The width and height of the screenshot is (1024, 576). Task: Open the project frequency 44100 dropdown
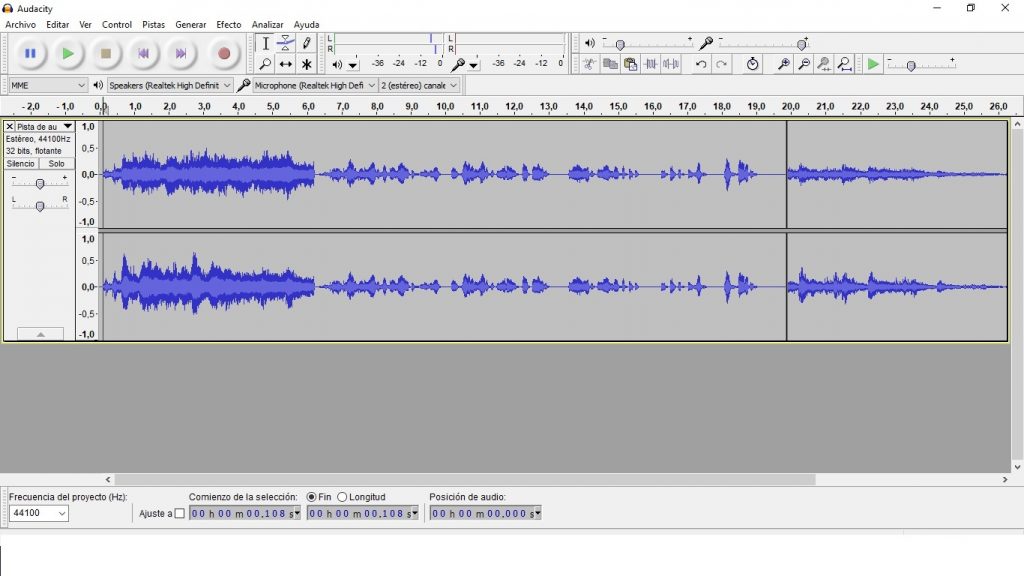coord(38,513)
